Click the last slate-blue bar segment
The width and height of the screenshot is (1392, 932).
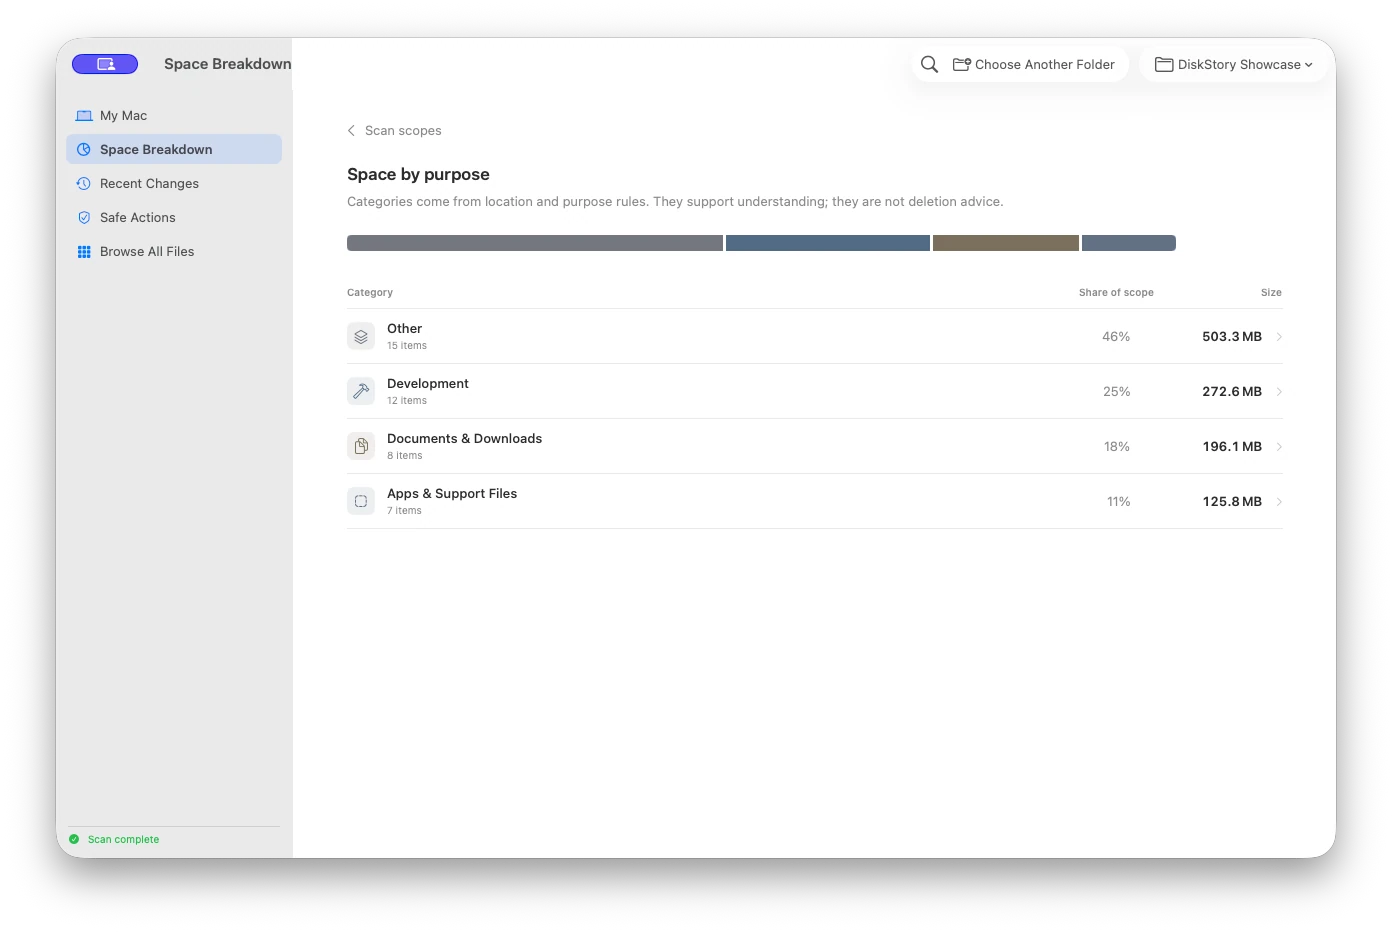point(1129,243)
